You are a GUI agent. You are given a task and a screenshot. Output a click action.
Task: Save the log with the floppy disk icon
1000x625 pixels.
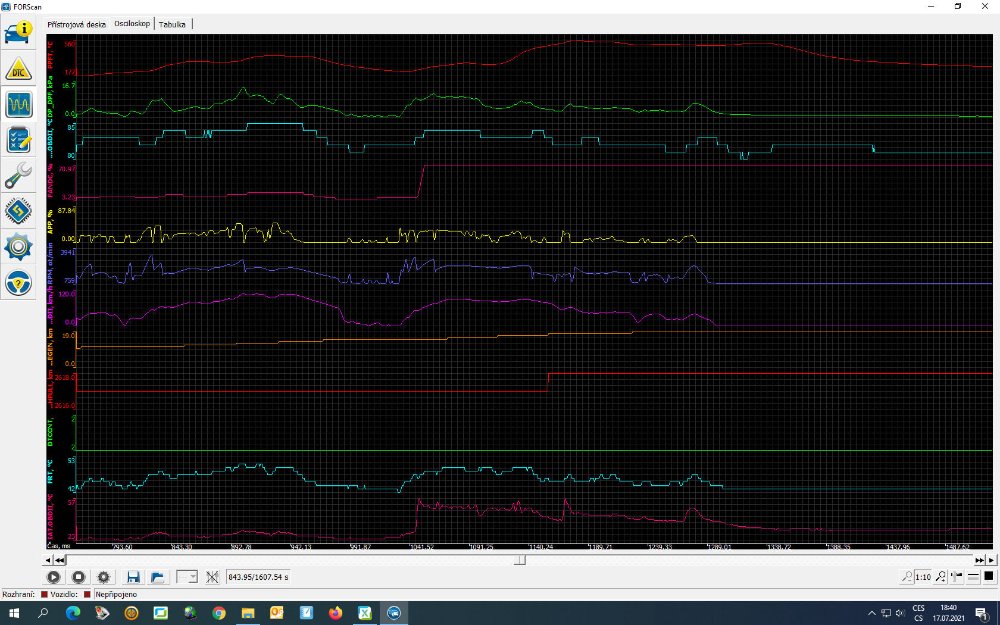tap(132, 577)
